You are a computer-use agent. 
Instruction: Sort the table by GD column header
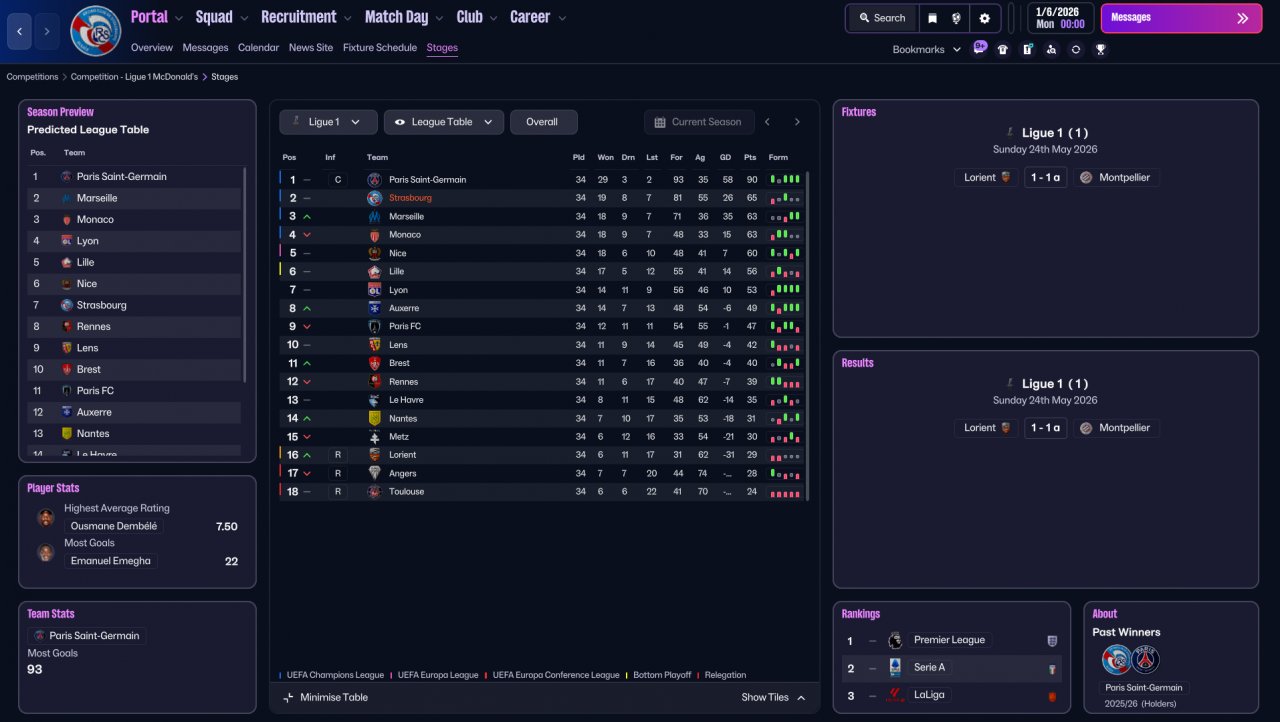point(727,157)
